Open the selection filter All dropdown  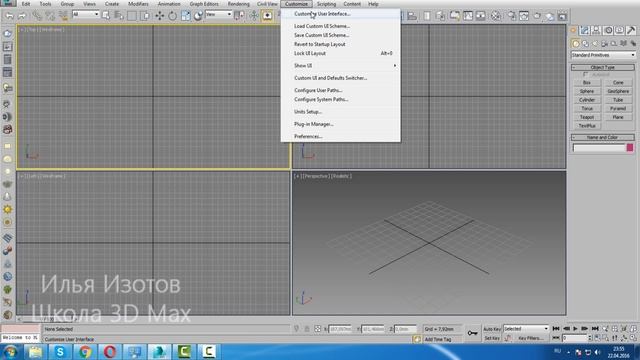click(85, 14)
